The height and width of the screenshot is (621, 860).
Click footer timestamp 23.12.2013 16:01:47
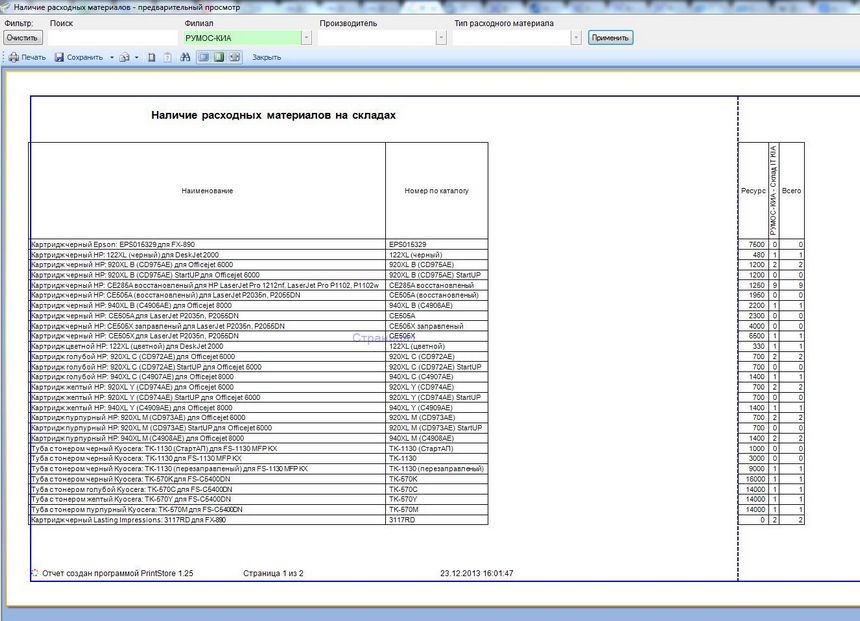477,573
